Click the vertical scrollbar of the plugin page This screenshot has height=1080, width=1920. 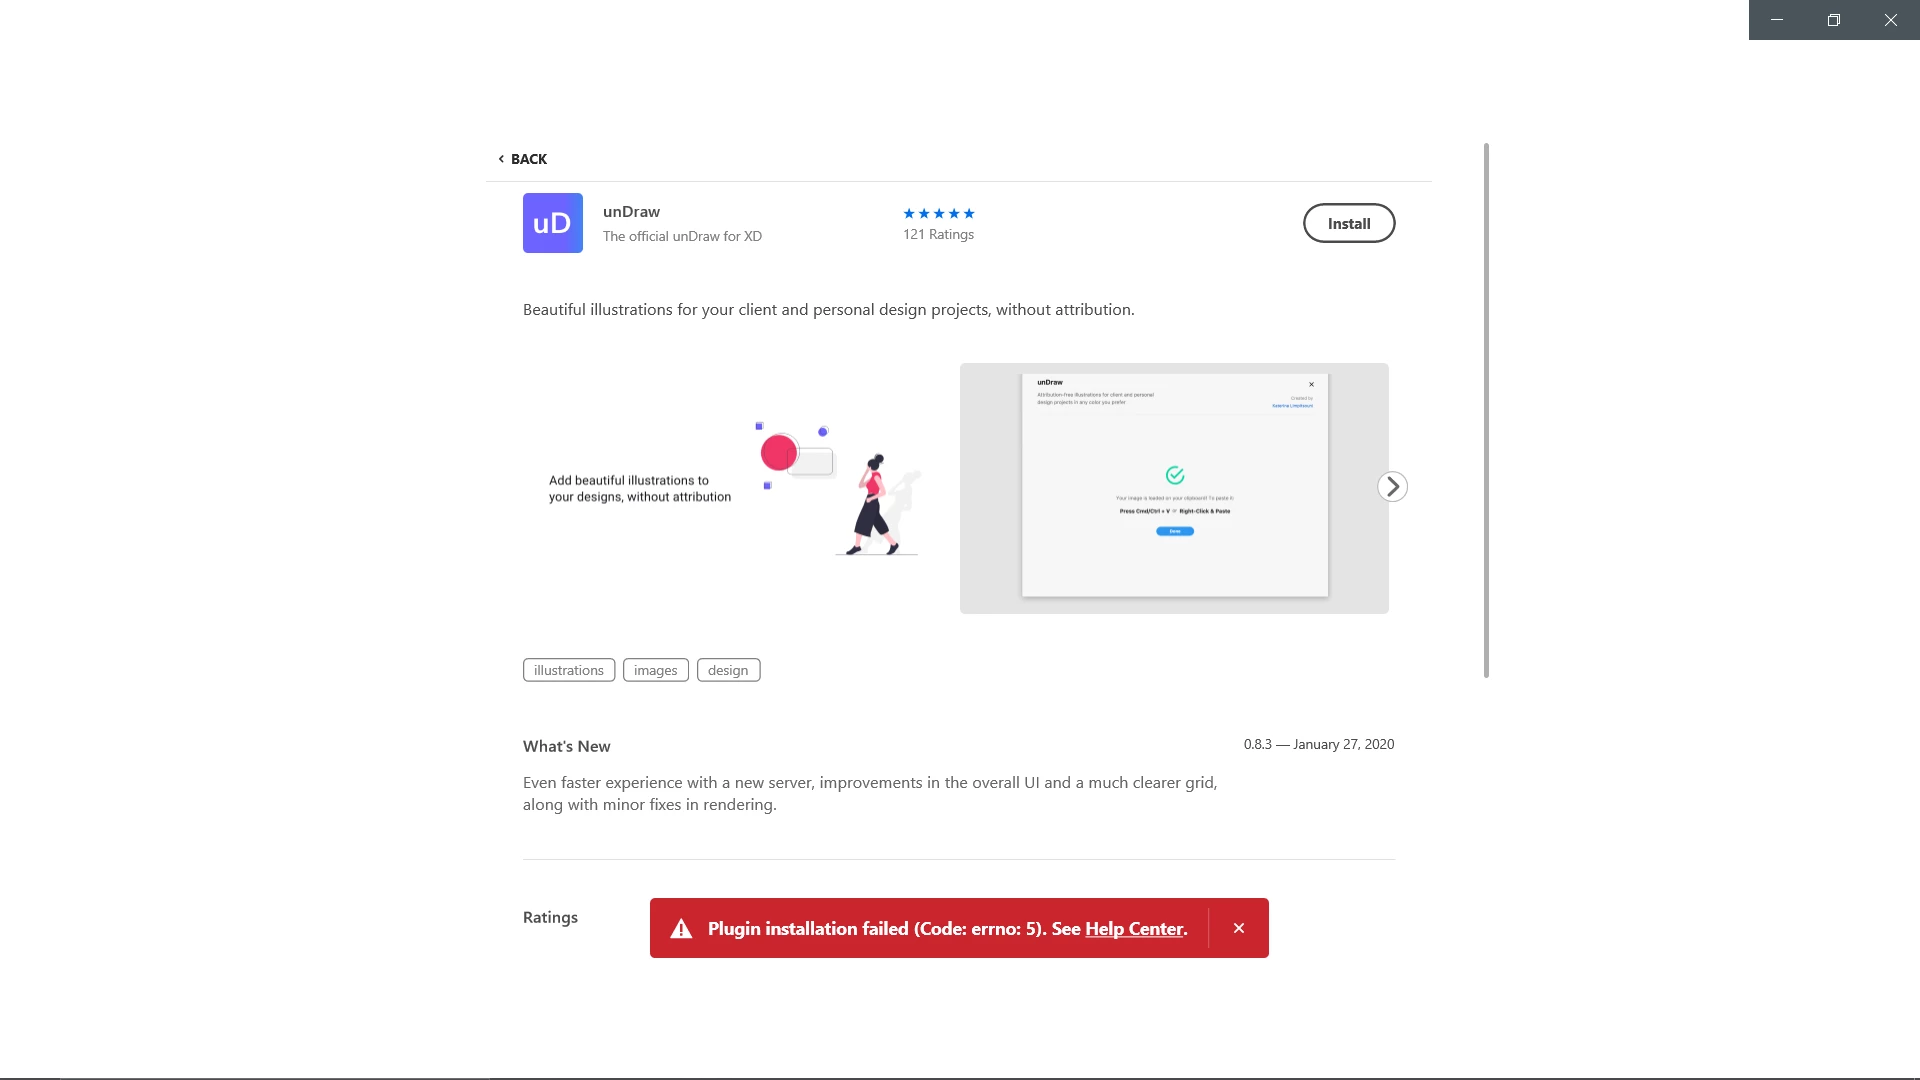point(1486,410)
